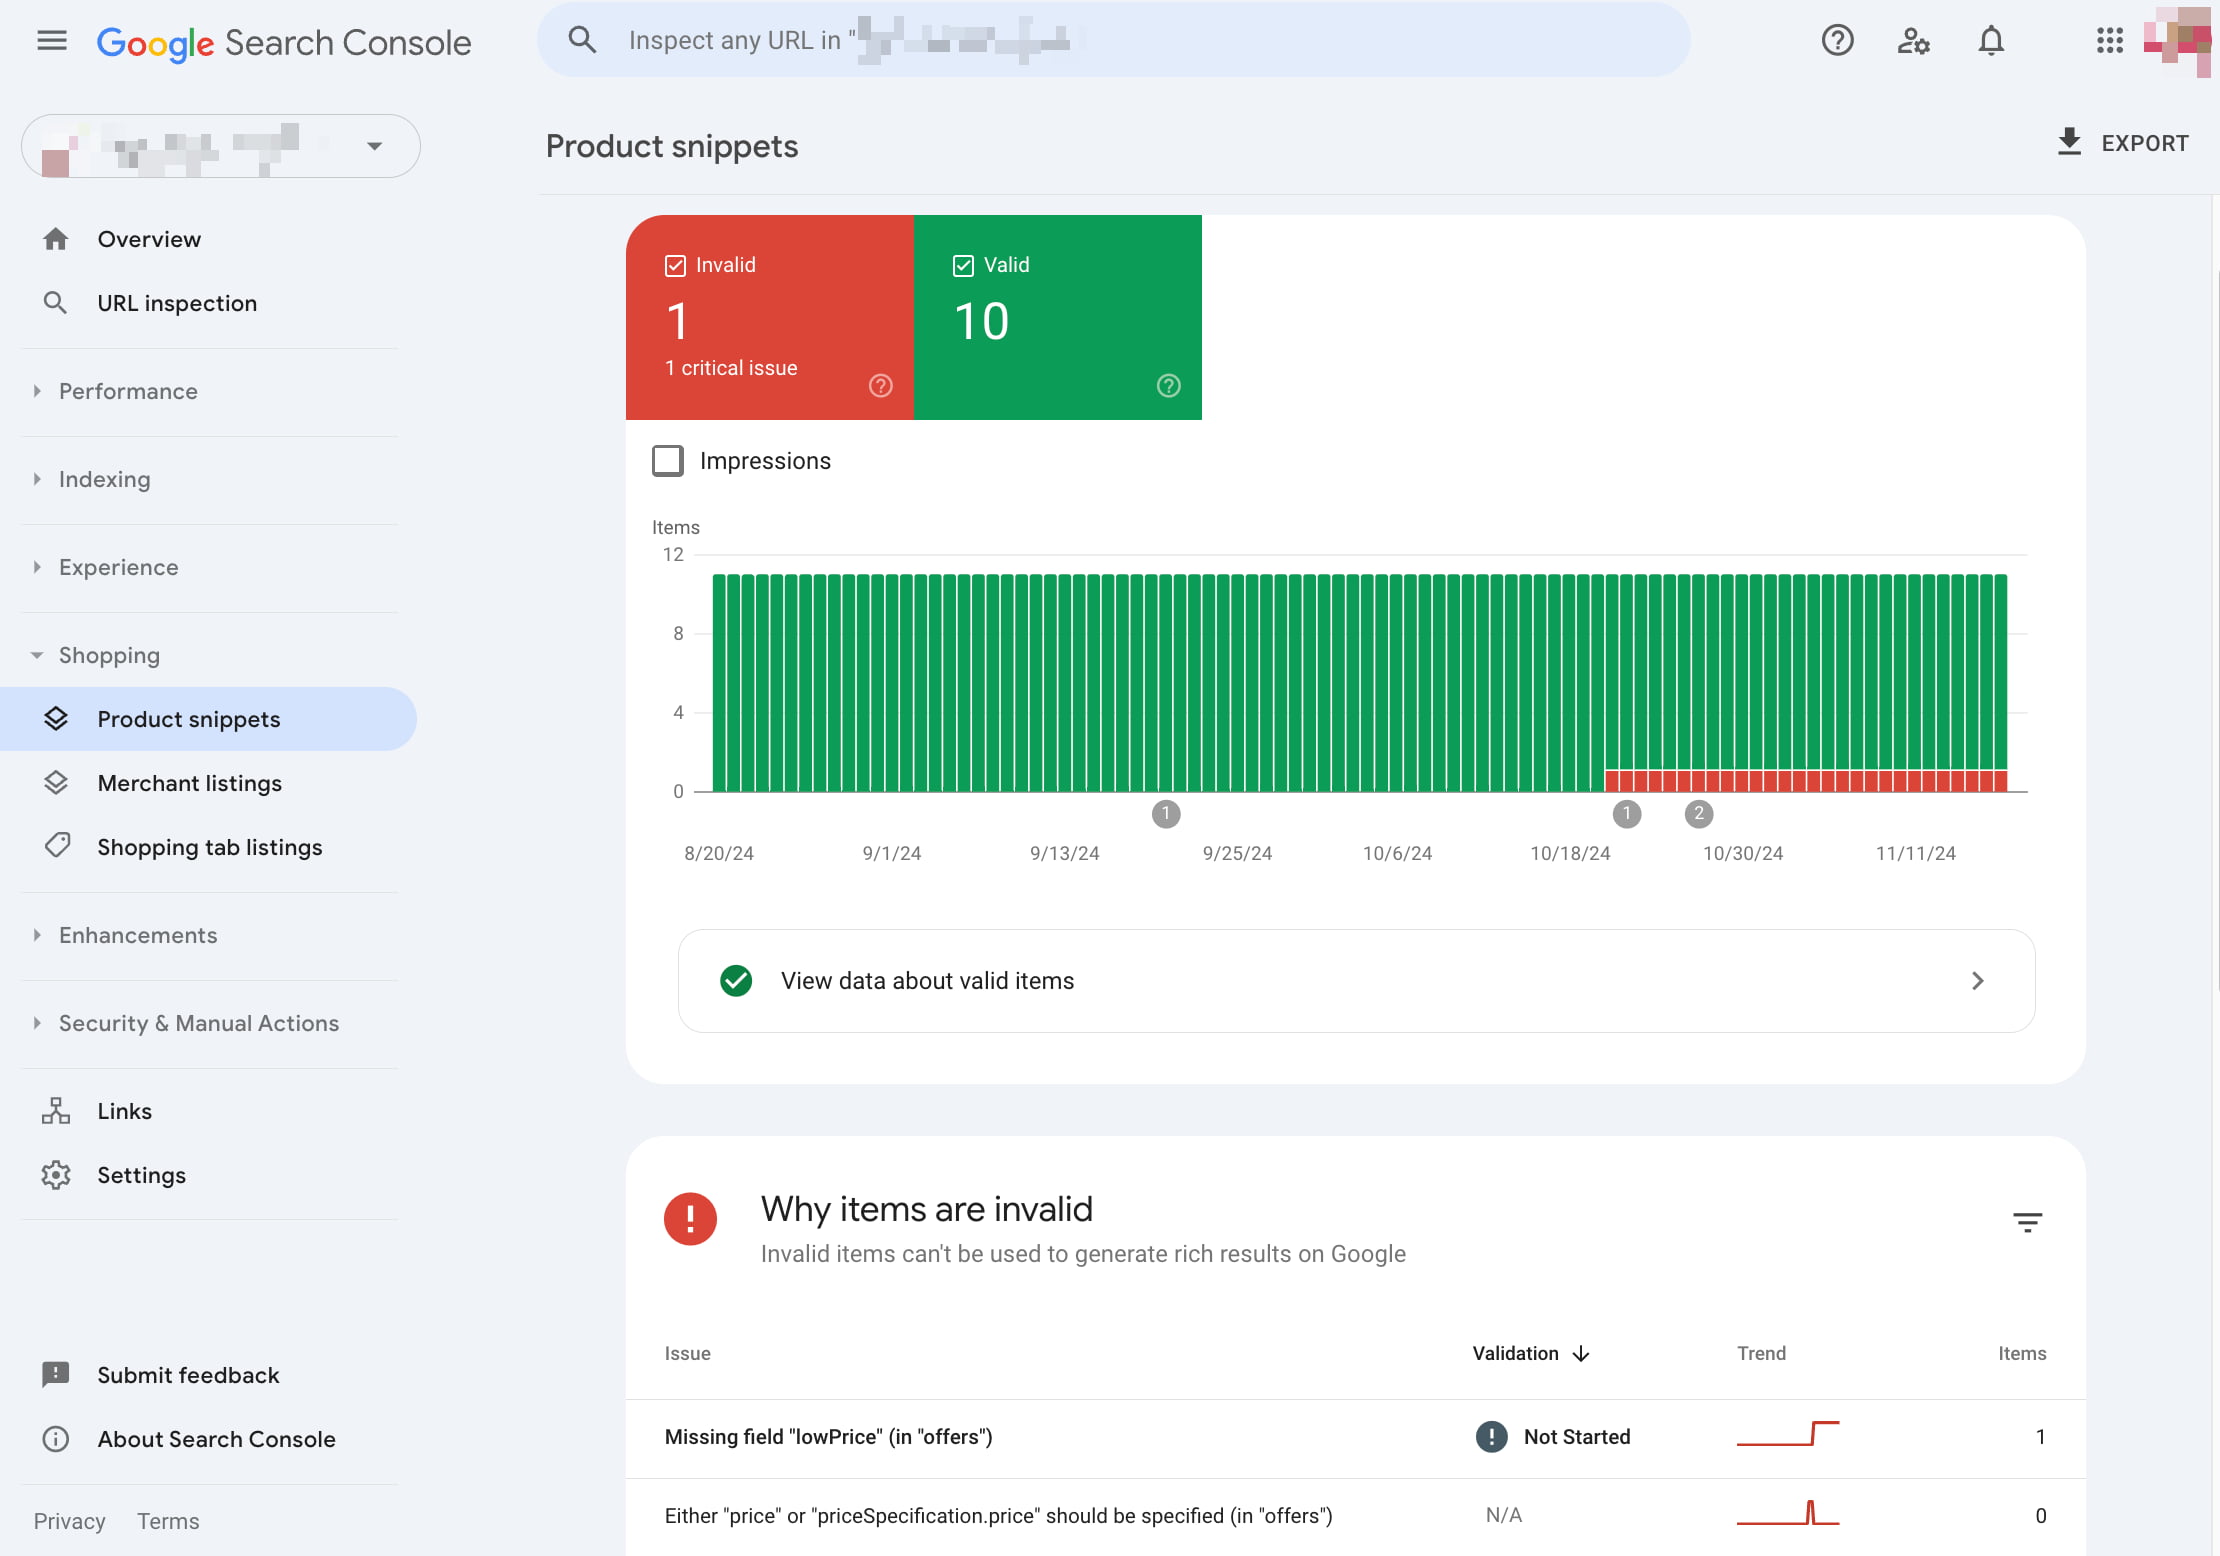Open the Help question mark icon
Screen dimensions: 2220x1556
[x=1837, y=40]
